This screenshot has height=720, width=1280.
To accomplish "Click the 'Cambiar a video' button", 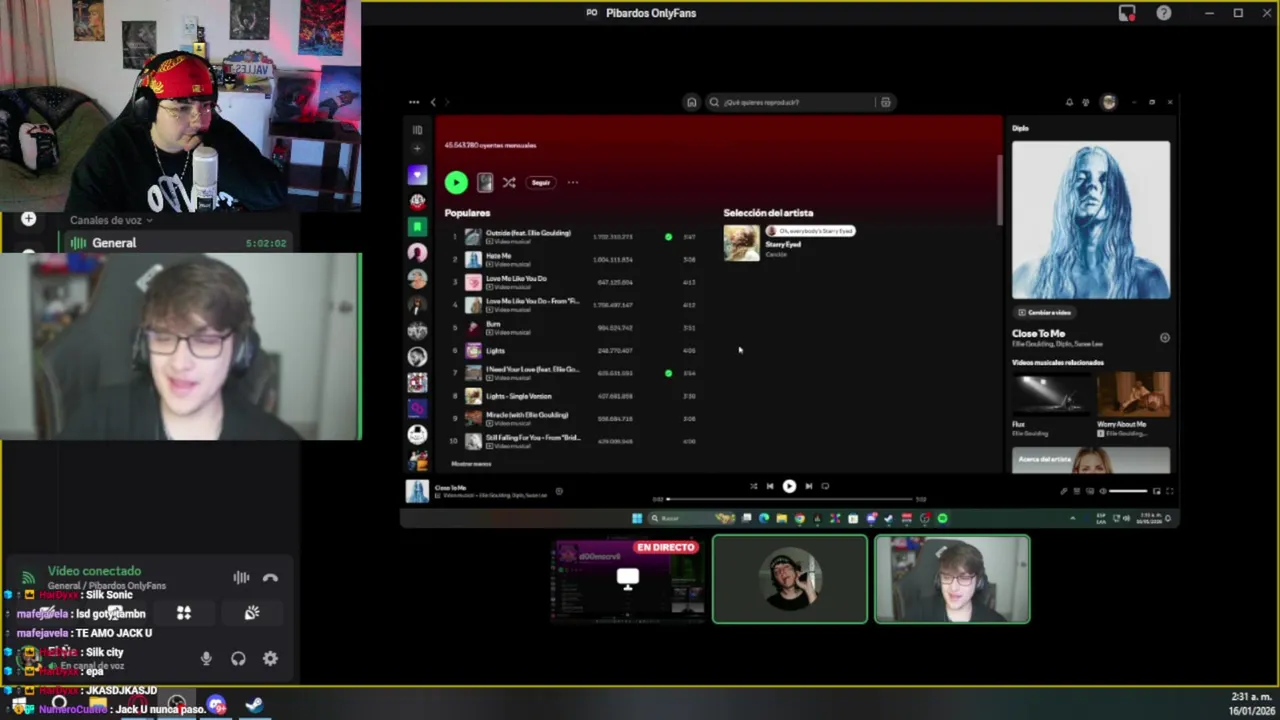I will 1044,313.
